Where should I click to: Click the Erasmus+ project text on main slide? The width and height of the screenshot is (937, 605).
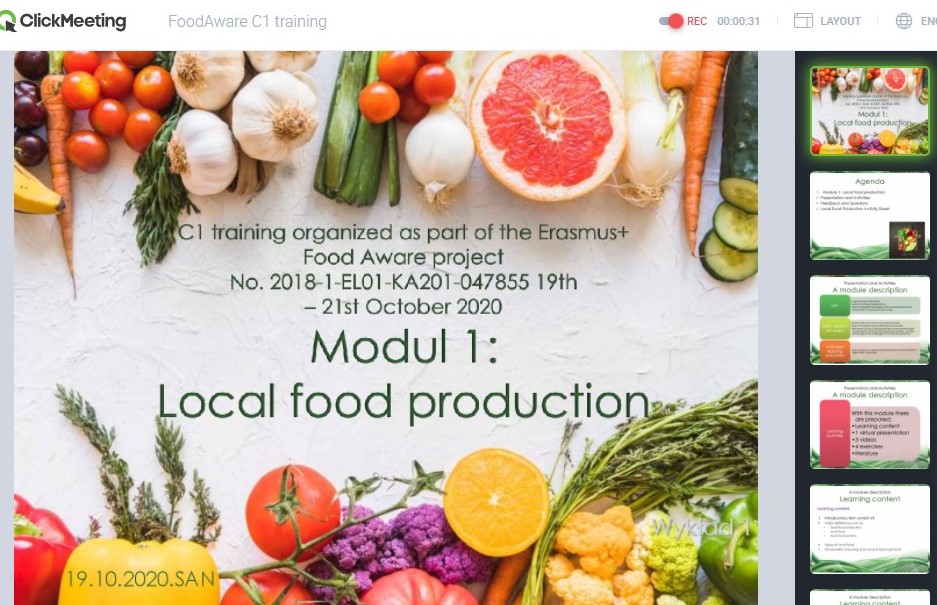403,269
